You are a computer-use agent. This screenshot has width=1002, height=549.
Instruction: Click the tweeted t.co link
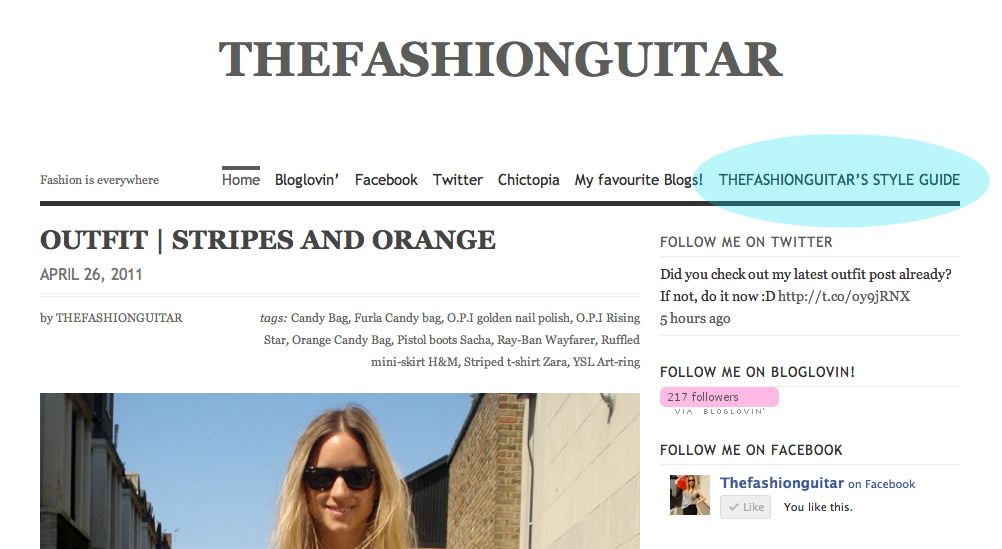point(844,296)
